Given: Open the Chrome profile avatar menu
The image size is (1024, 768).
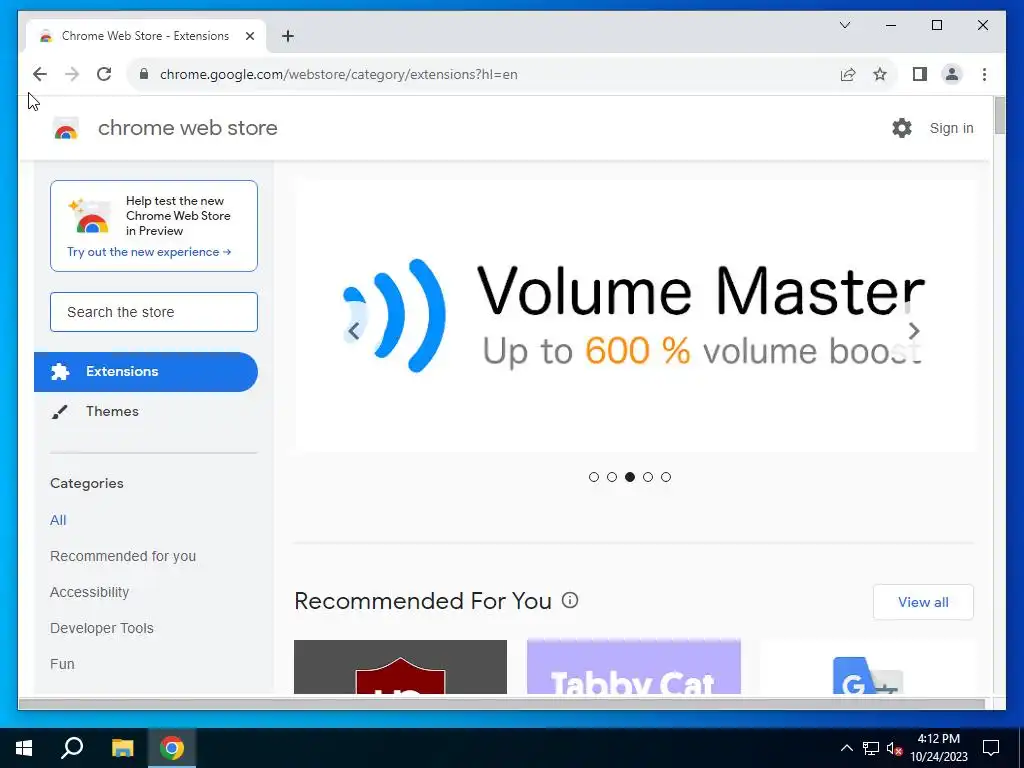Looking at the screenshot, I should point(952,74).
